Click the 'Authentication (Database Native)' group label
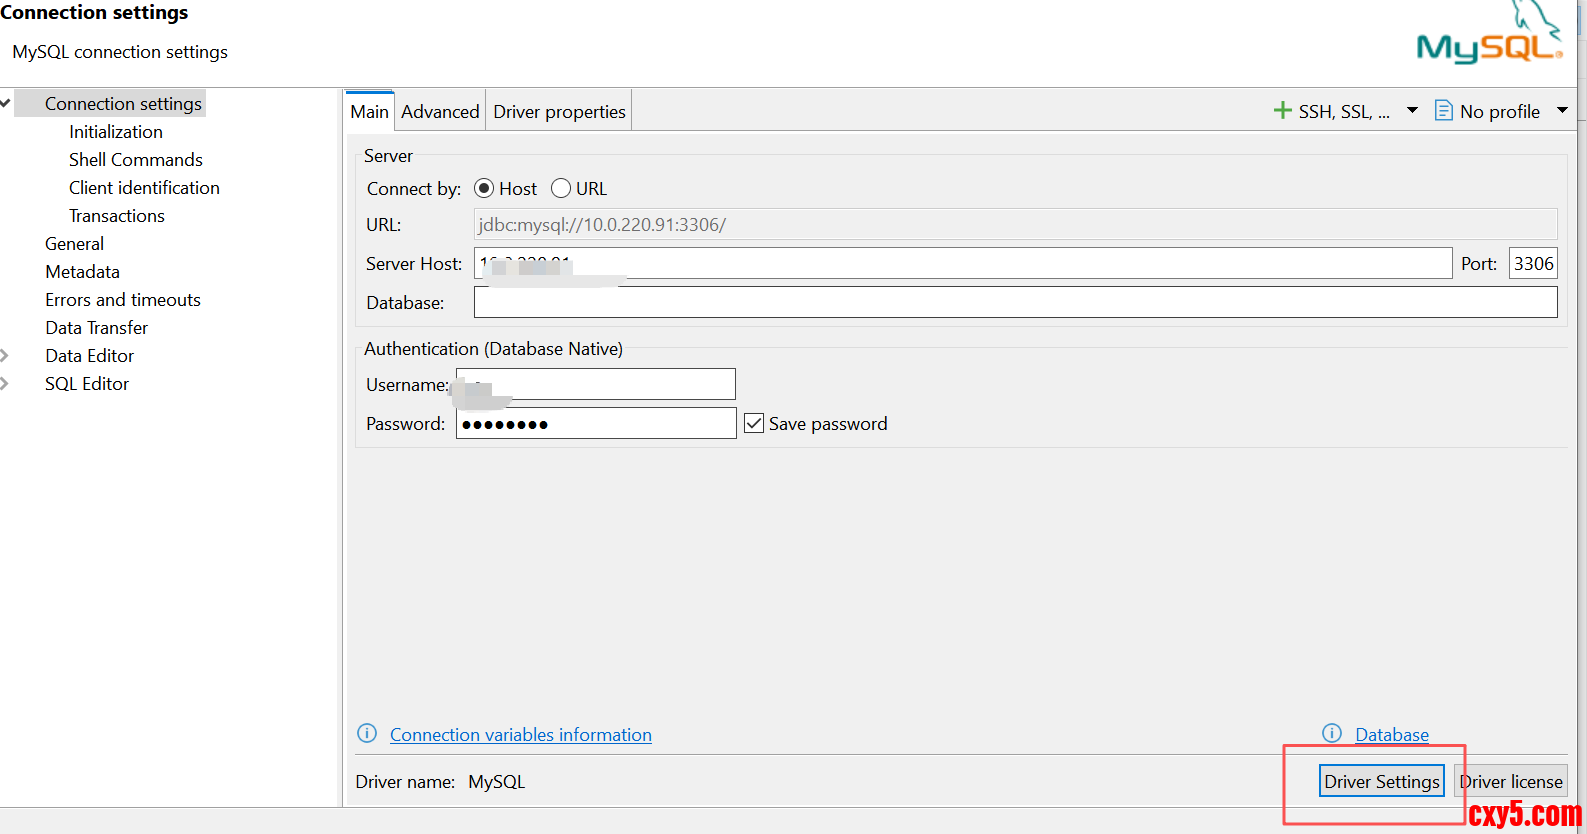The image size is (1587, 834). click(493, 348)
